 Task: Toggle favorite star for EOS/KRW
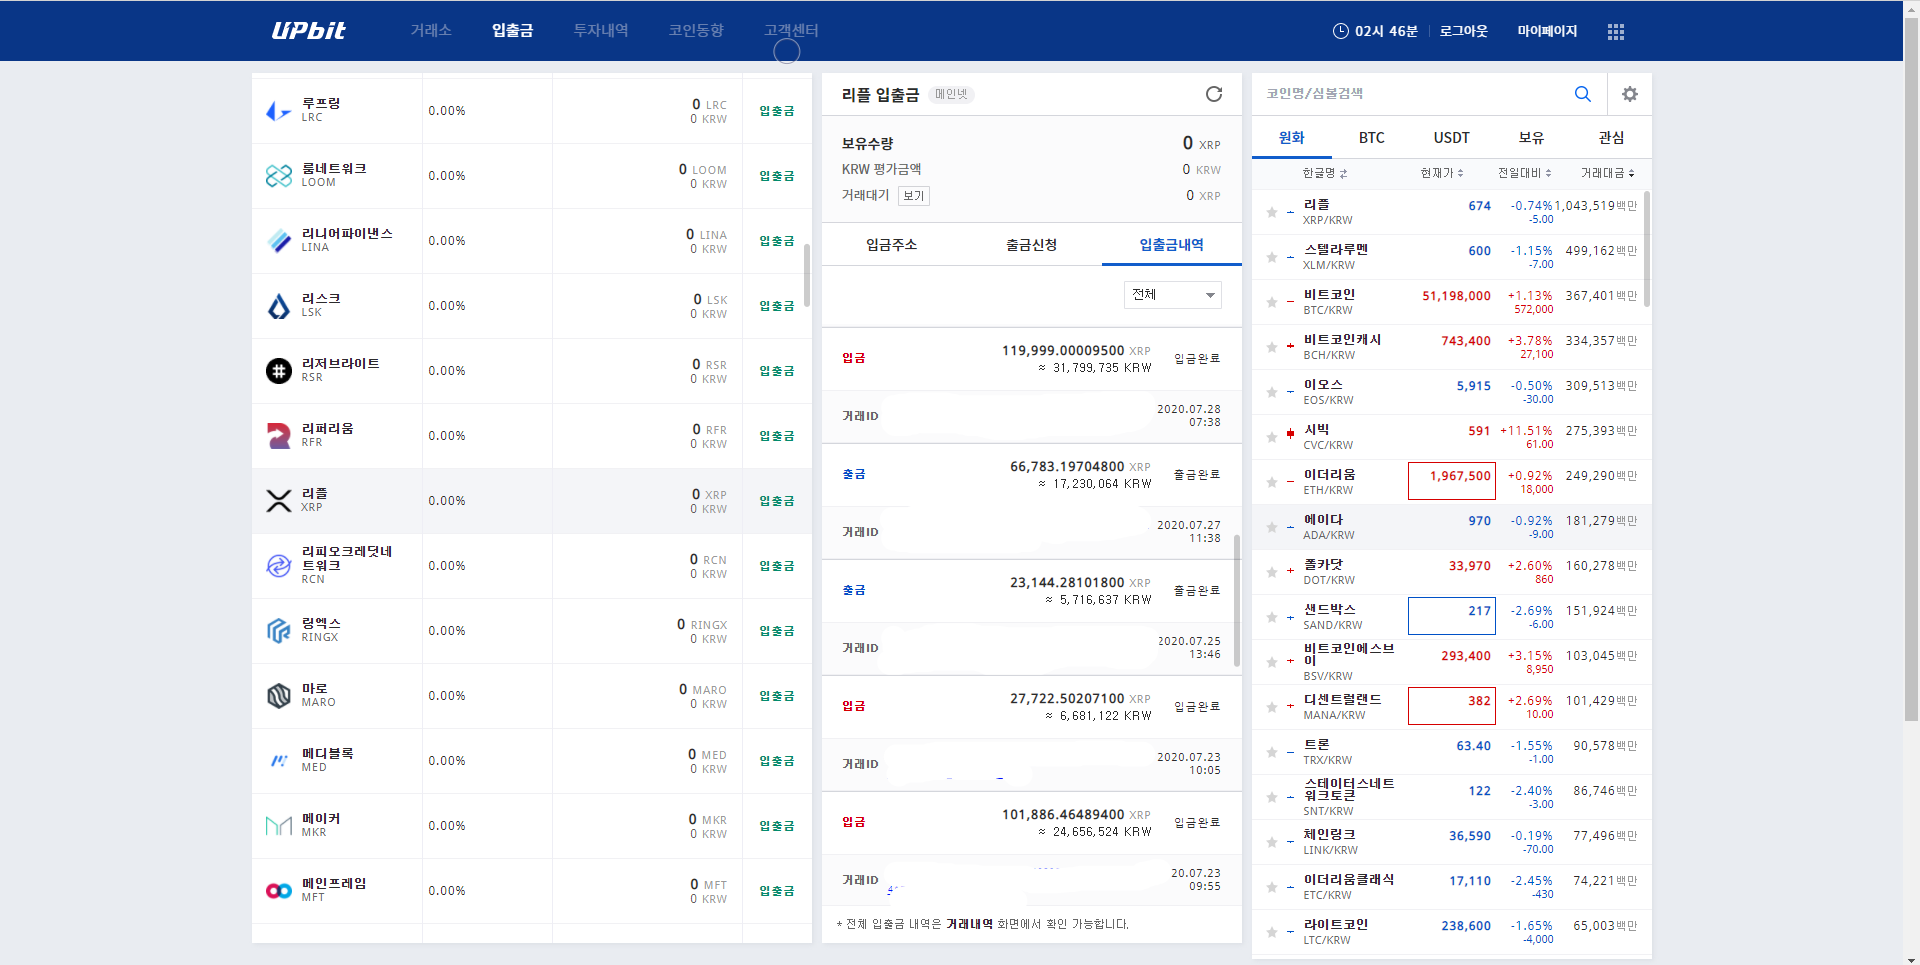(1272, 392)
